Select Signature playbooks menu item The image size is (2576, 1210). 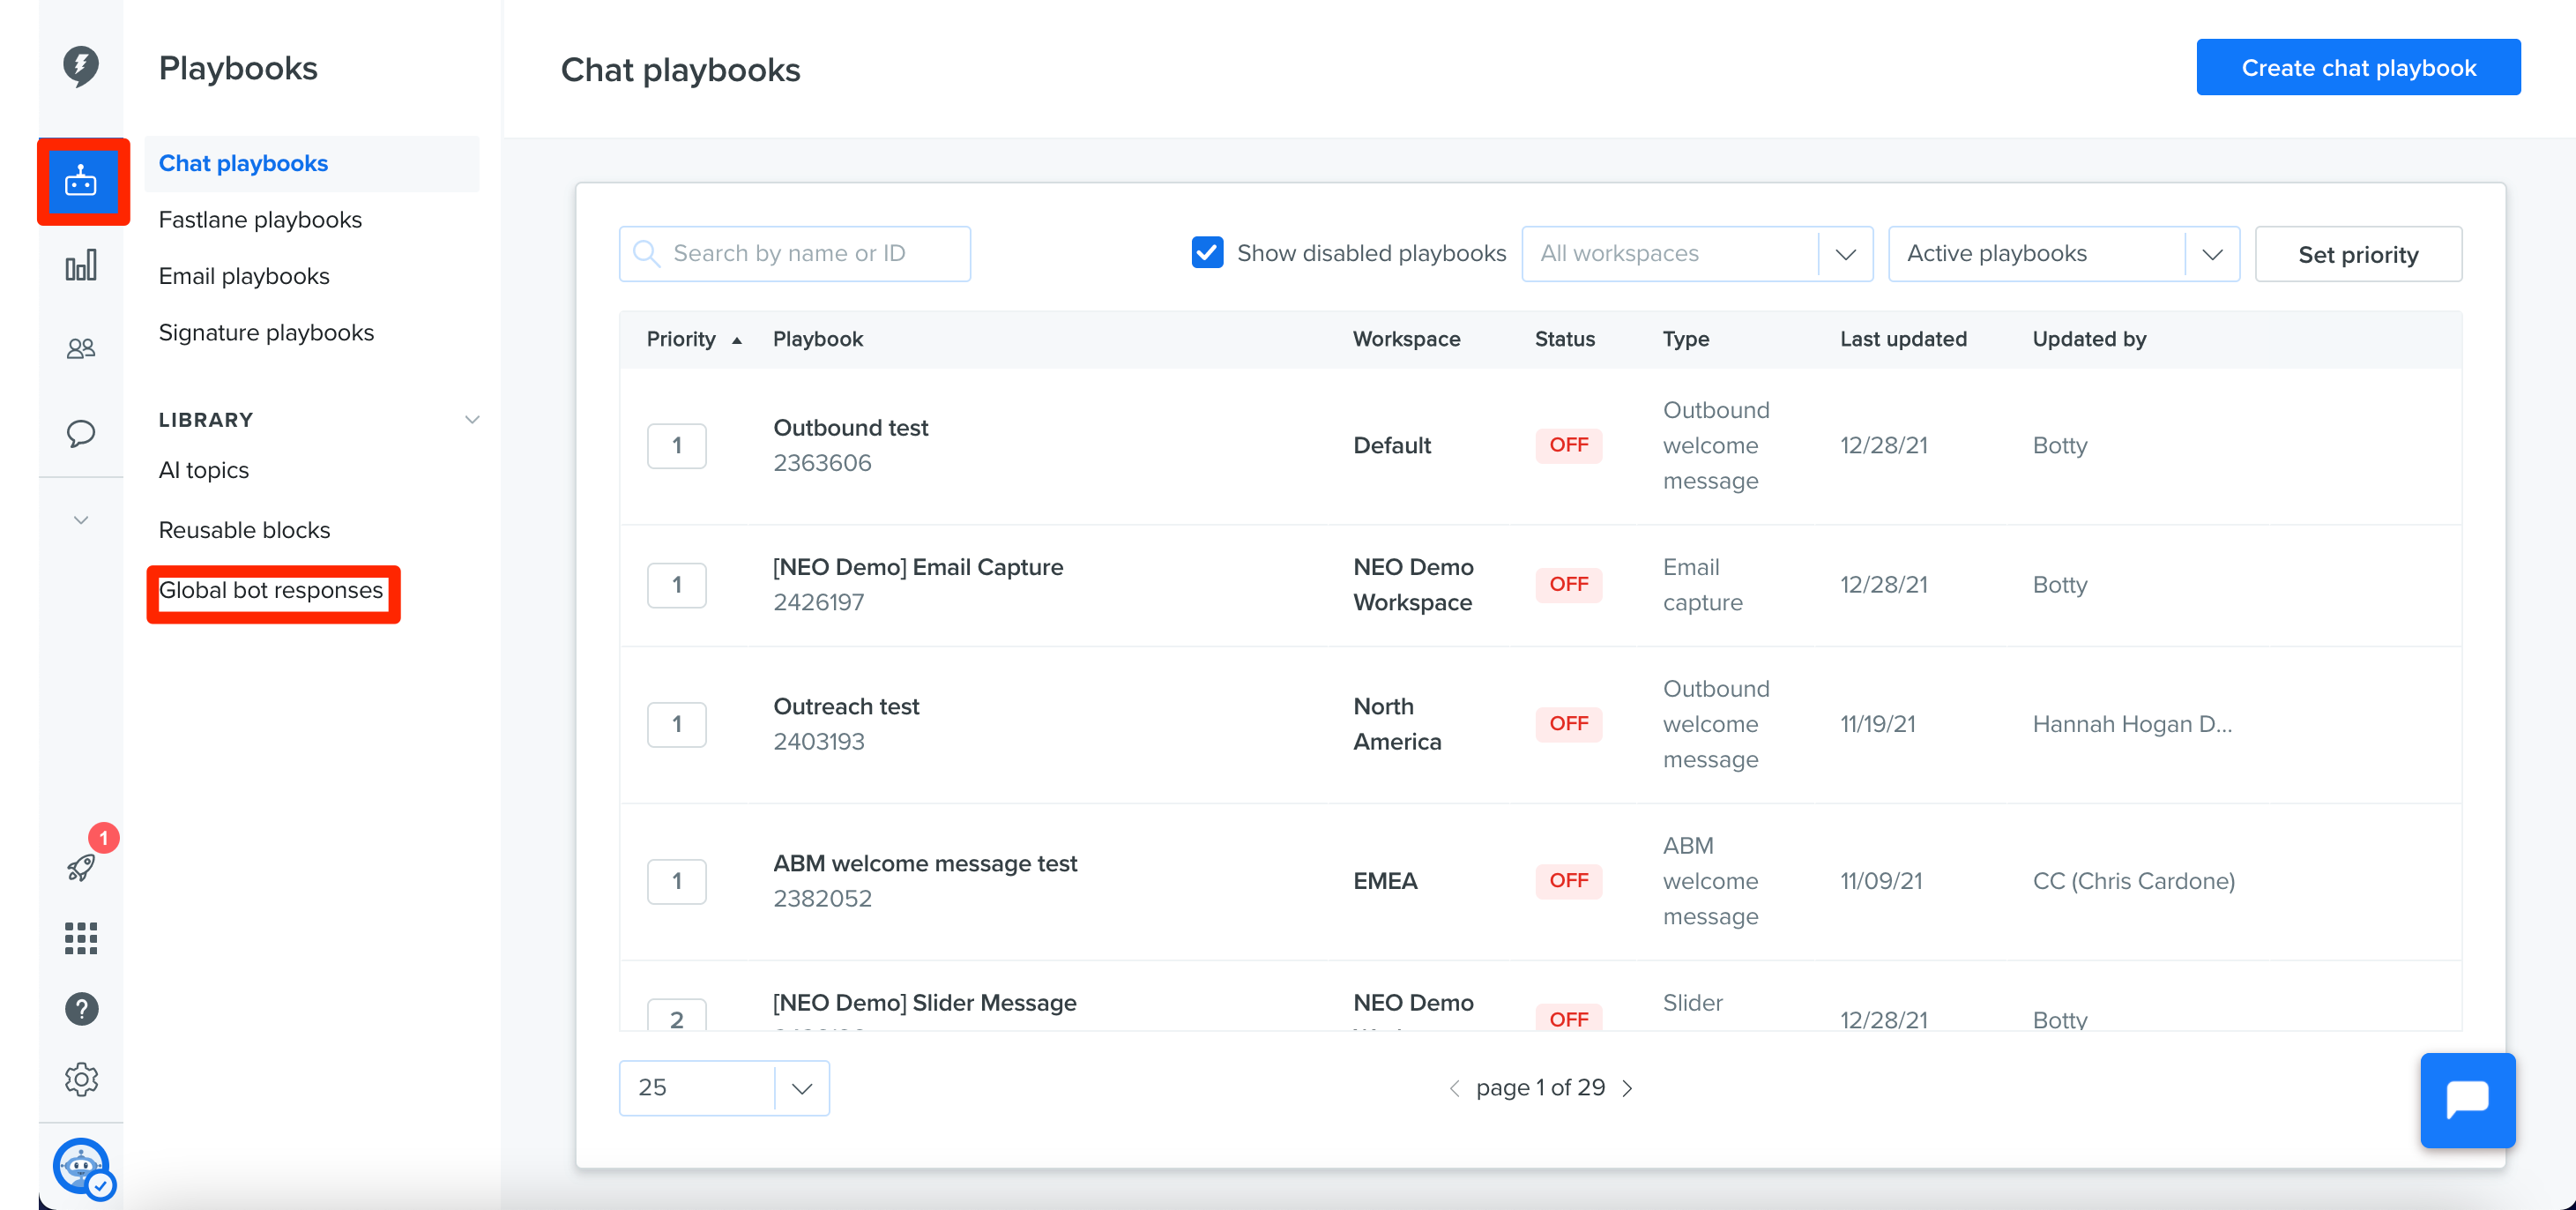(x=266, y=333)
